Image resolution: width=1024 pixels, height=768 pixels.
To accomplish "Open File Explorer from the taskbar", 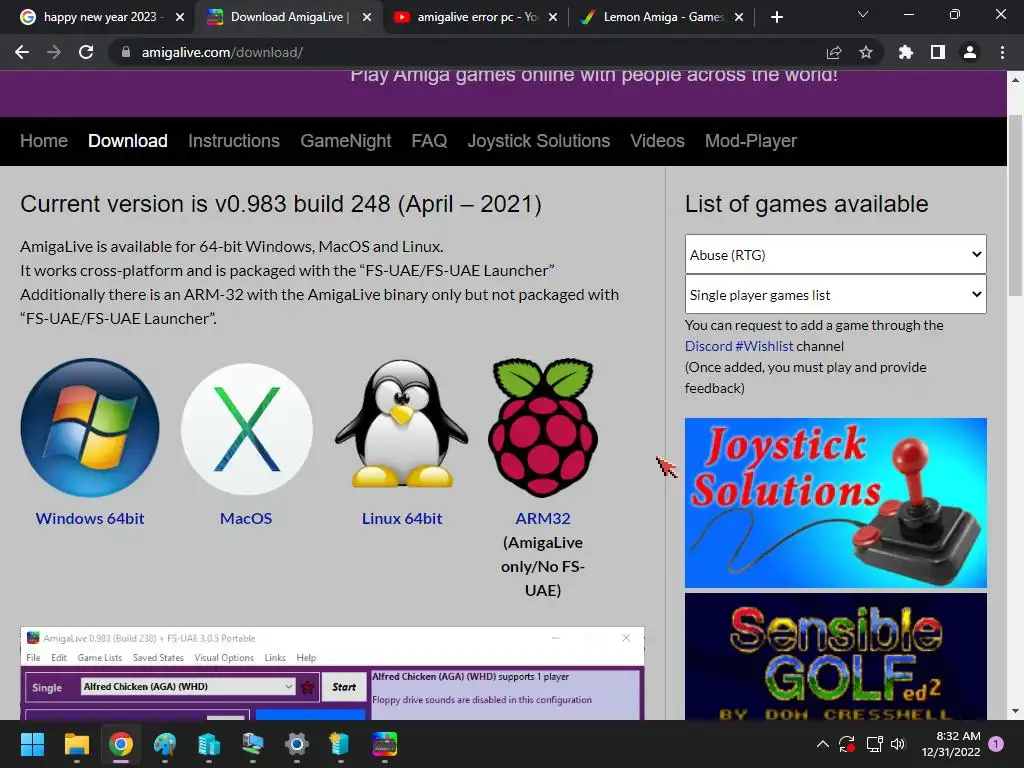I will (76, 744).
